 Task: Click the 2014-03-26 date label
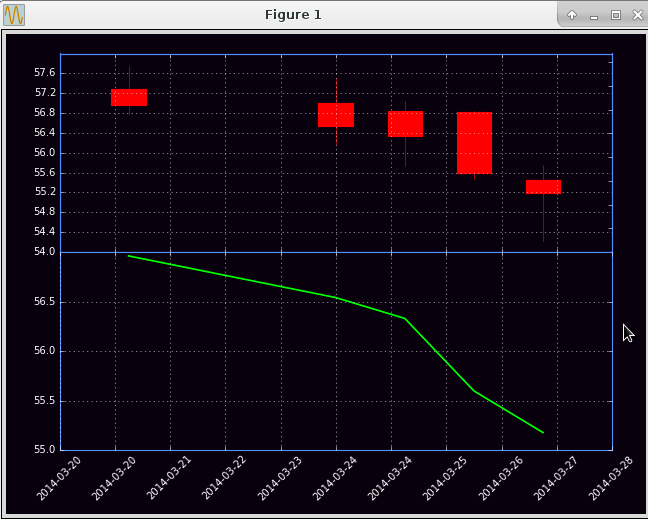click(x=501, y=478)
